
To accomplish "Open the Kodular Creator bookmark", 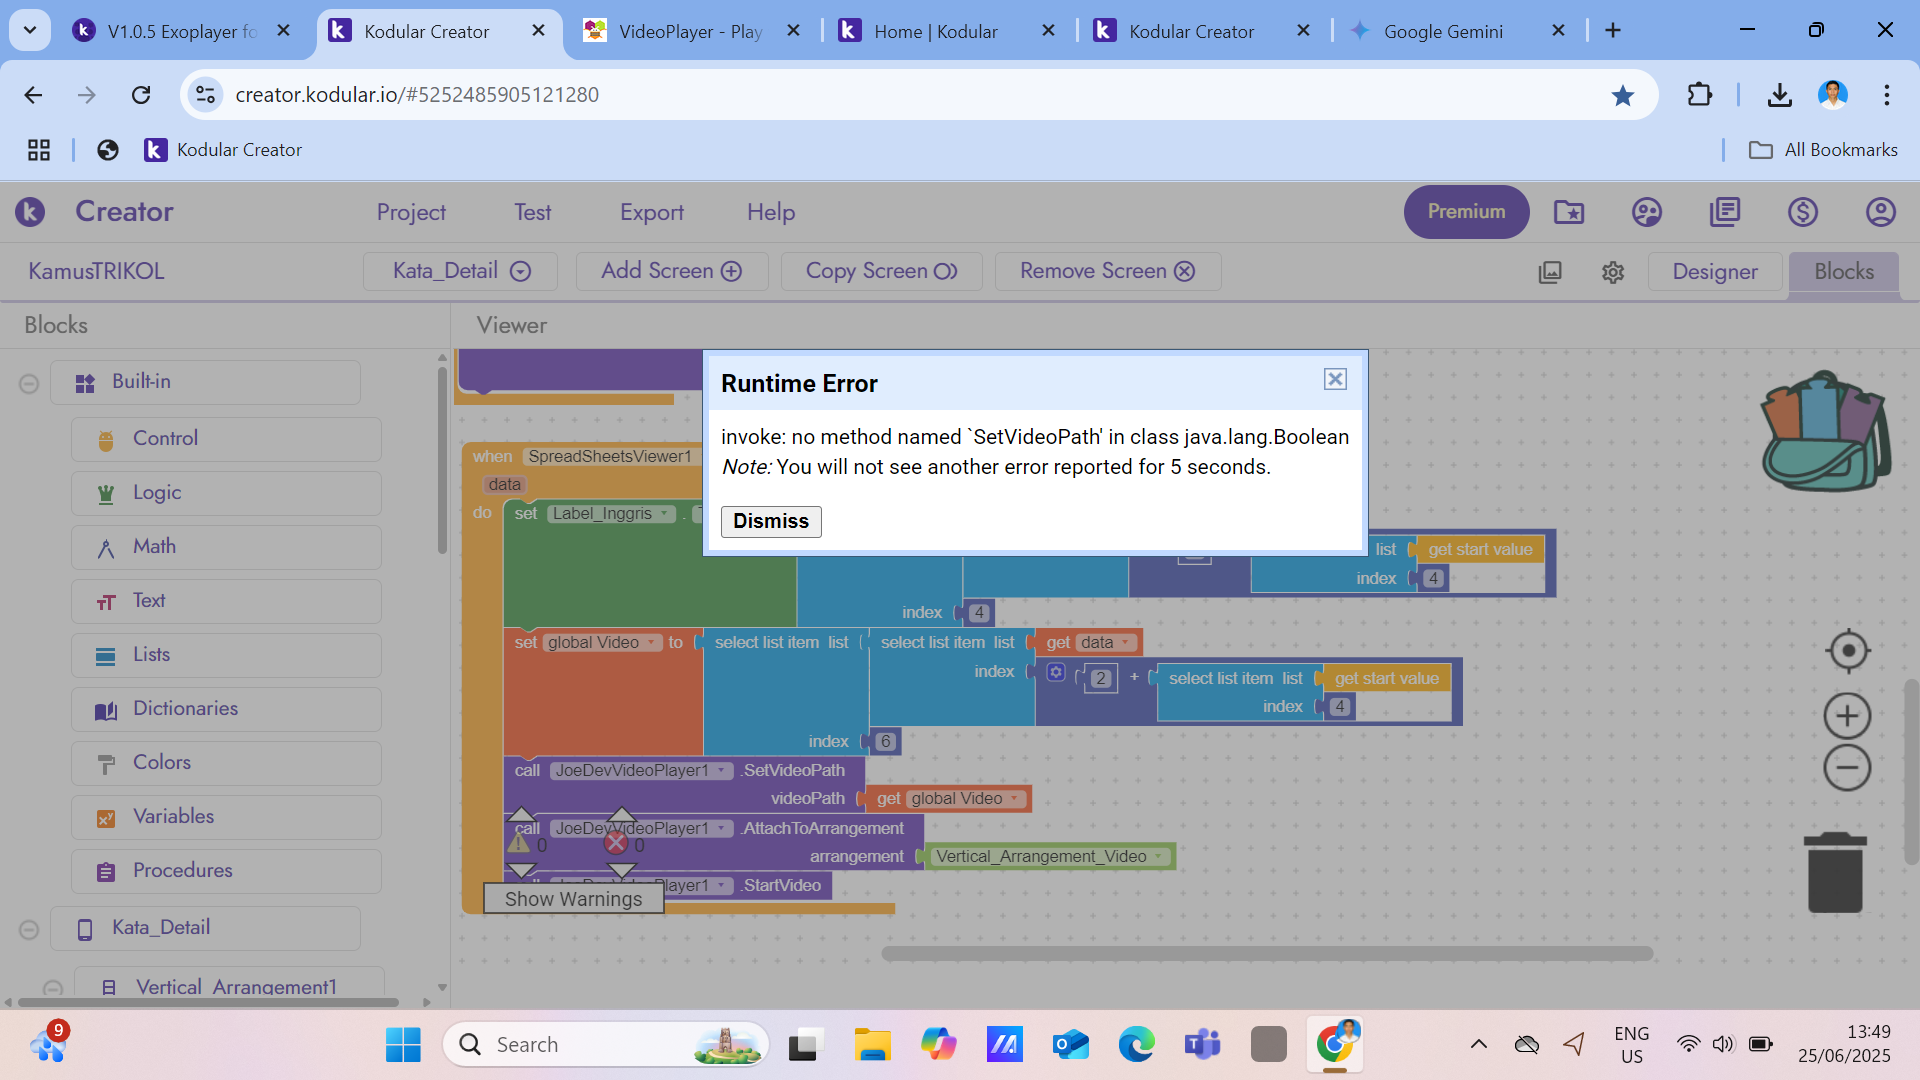I will [223, 150].
